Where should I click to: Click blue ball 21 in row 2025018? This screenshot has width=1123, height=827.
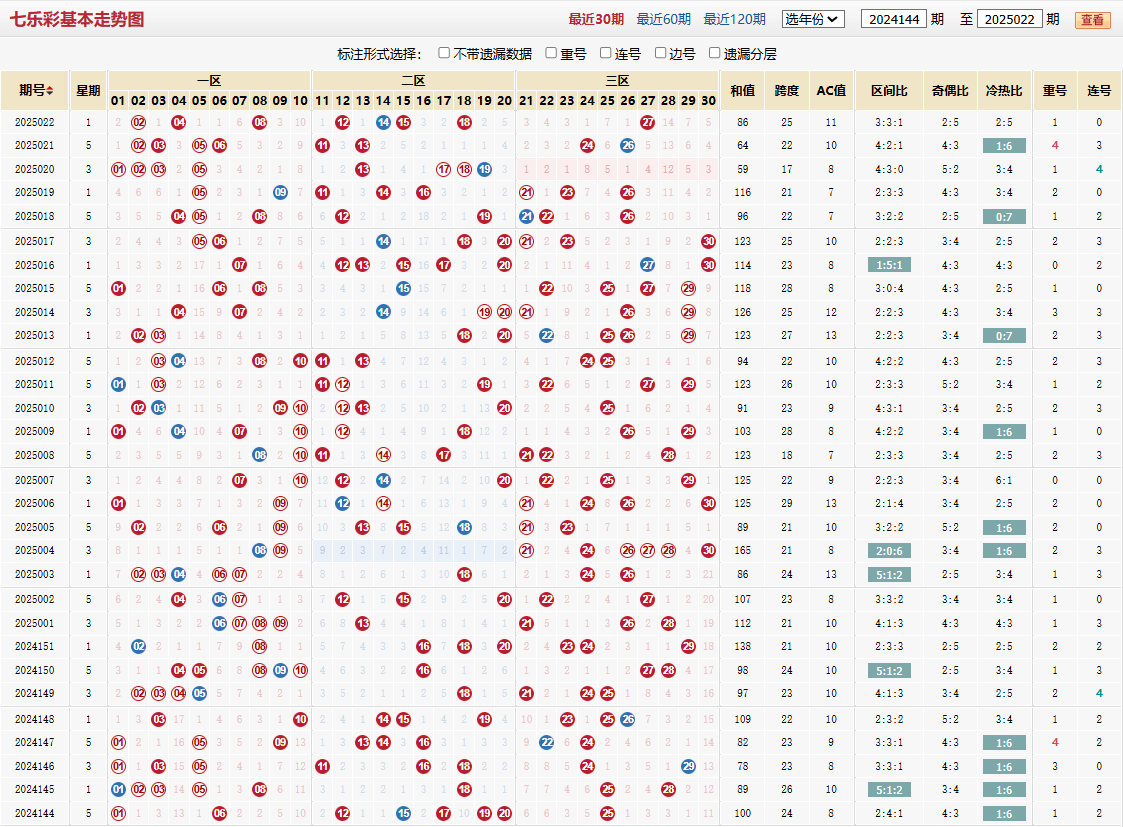point(526,216)
